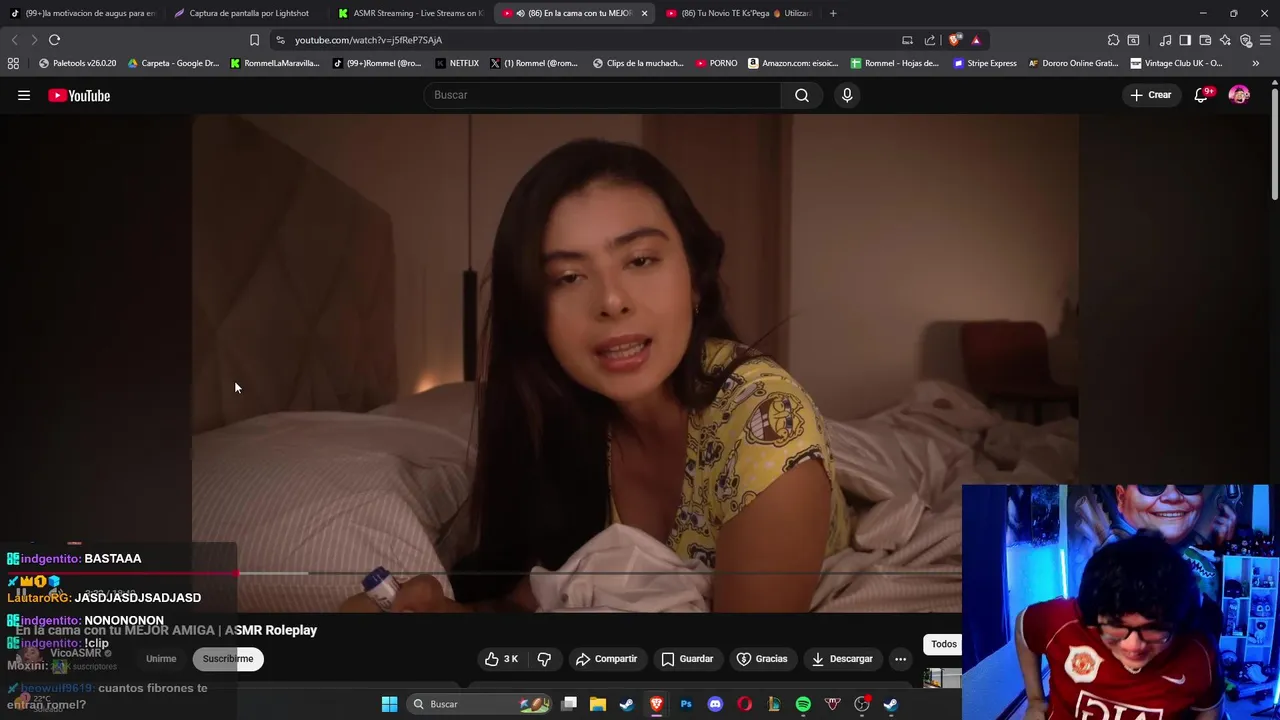Open NETFLIX bookmark
Screen dimensions: 1280x720
click(457, 63)
